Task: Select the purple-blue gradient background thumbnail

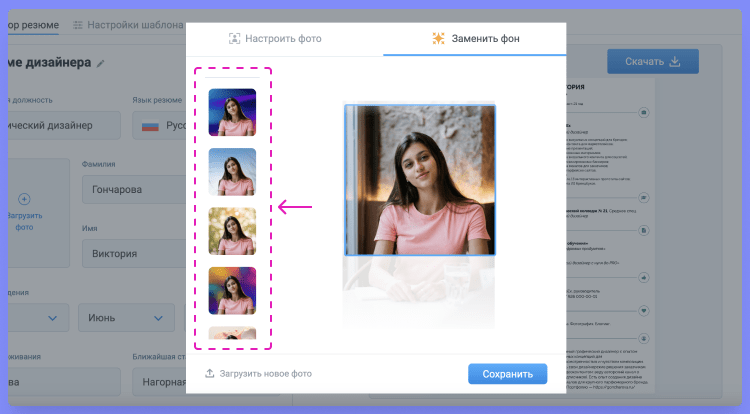Action: [x=232, y=112]
